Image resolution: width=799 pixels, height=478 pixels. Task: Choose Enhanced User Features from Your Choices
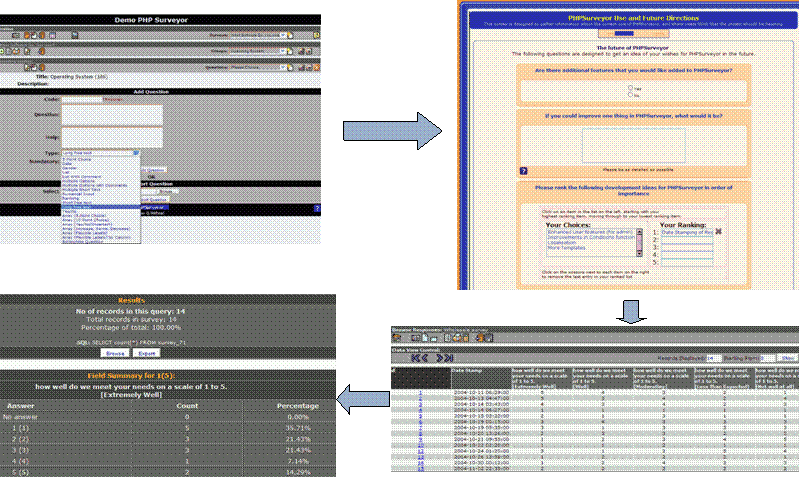click(584, 230)
